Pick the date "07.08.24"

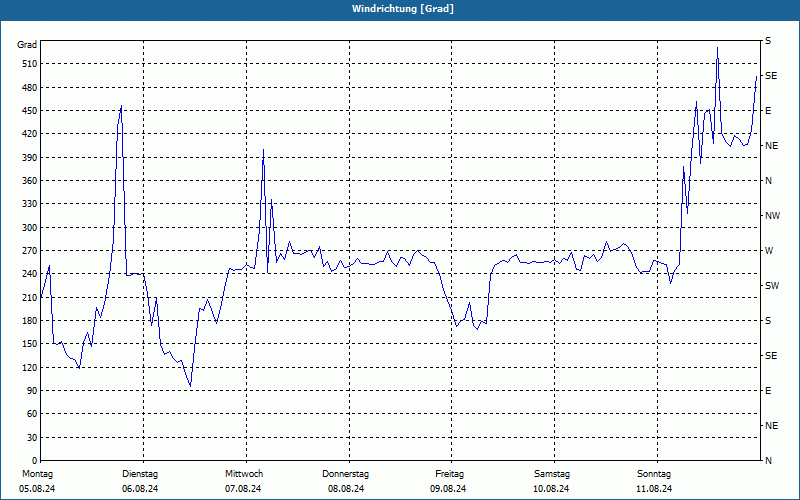pos(243,489)
